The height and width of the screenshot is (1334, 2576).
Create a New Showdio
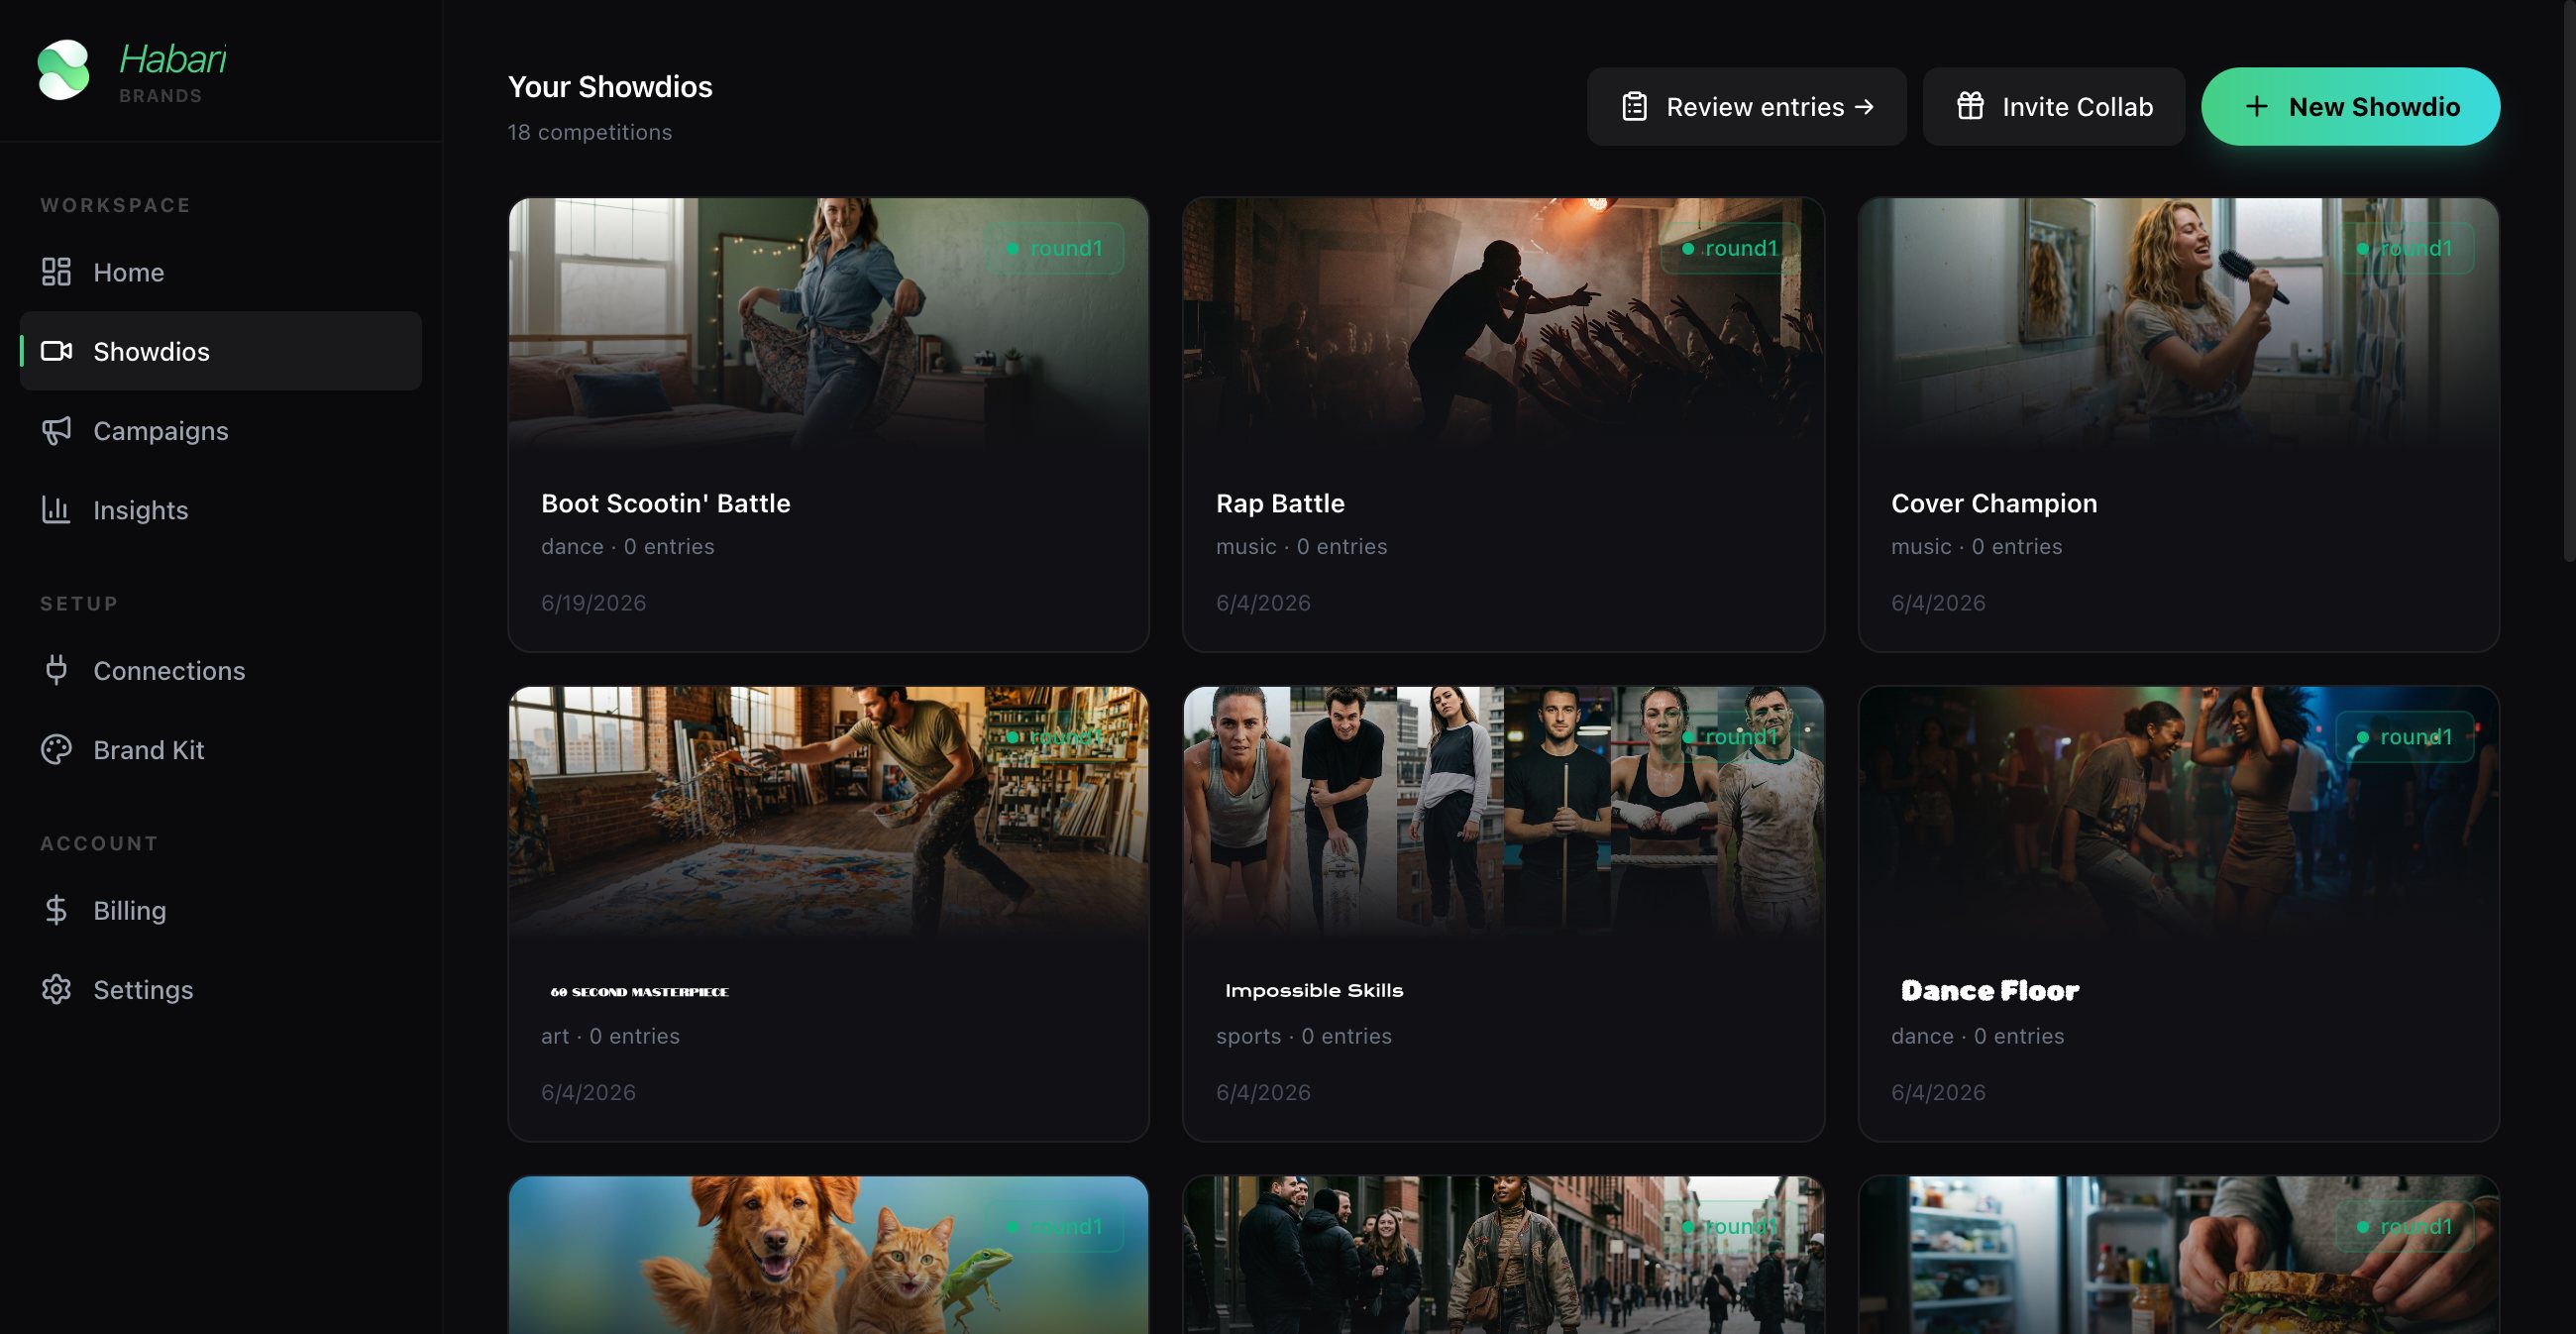click(2350, 106)
